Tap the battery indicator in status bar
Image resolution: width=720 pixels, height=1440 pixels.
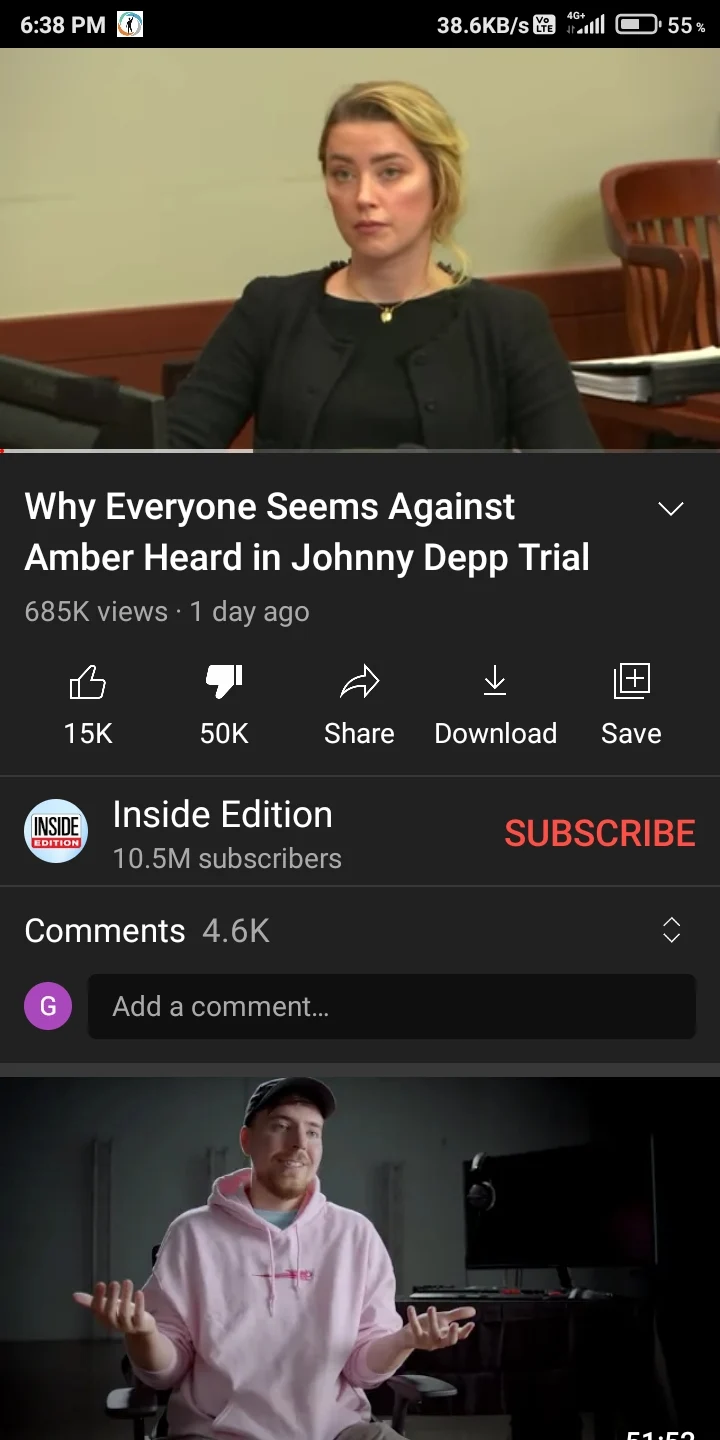[x=637, y=25]
